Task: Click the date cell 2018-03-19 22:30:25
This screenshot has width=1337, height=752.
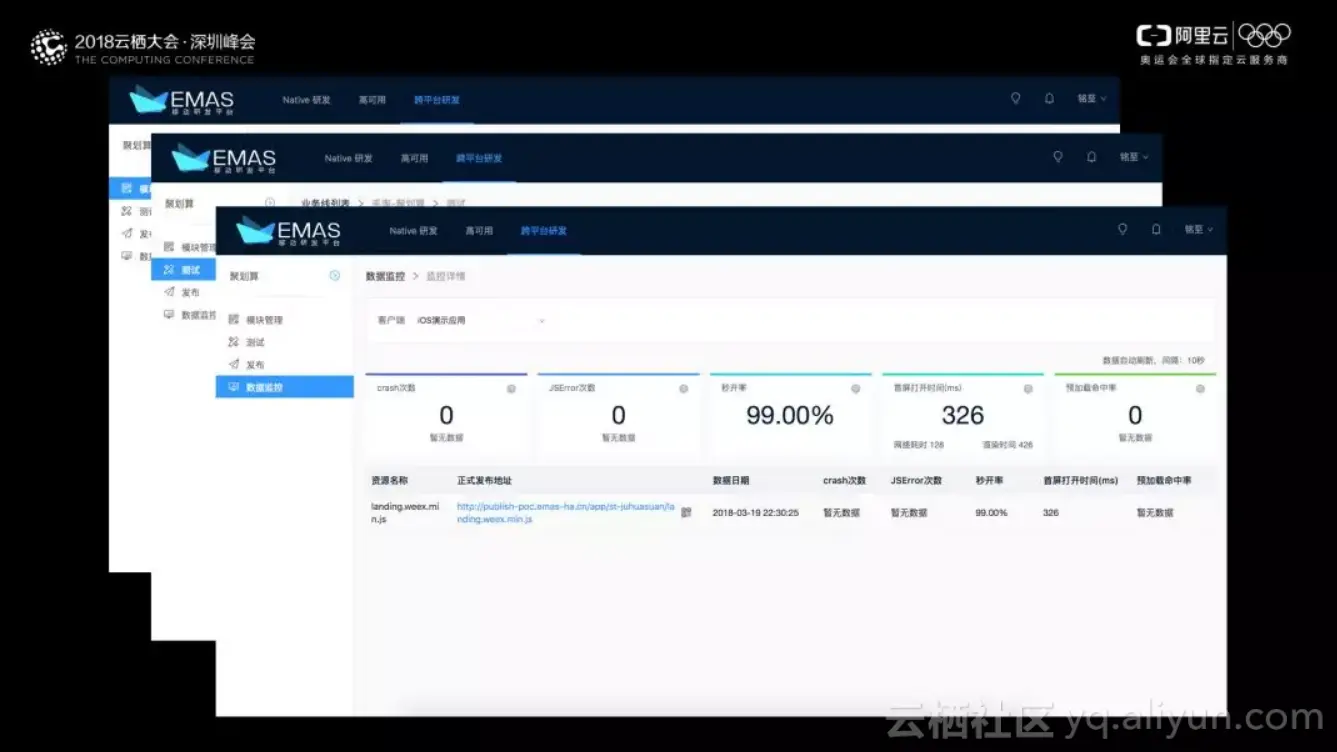Action: point(755,513)
